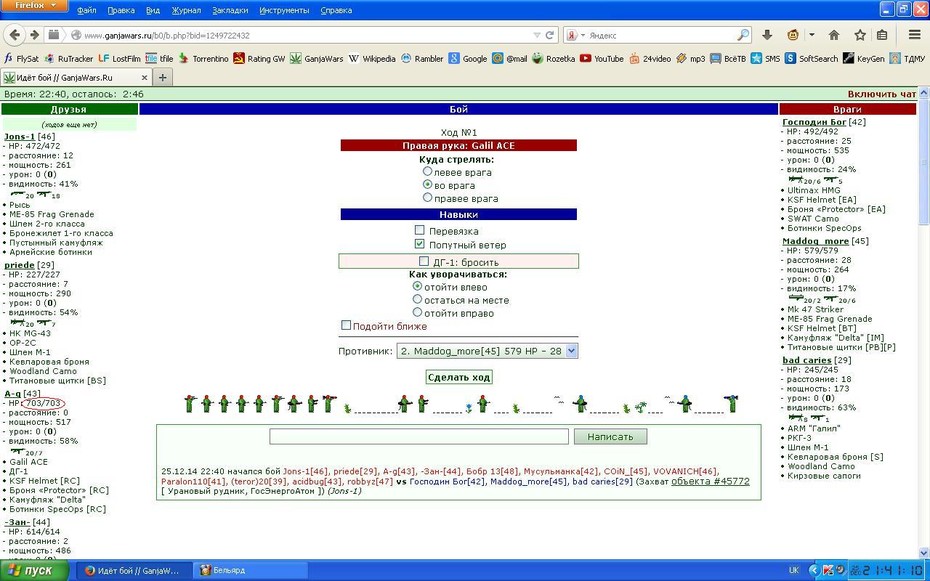Select 'остаться на месте' dodge option

[x=417, y=299]
